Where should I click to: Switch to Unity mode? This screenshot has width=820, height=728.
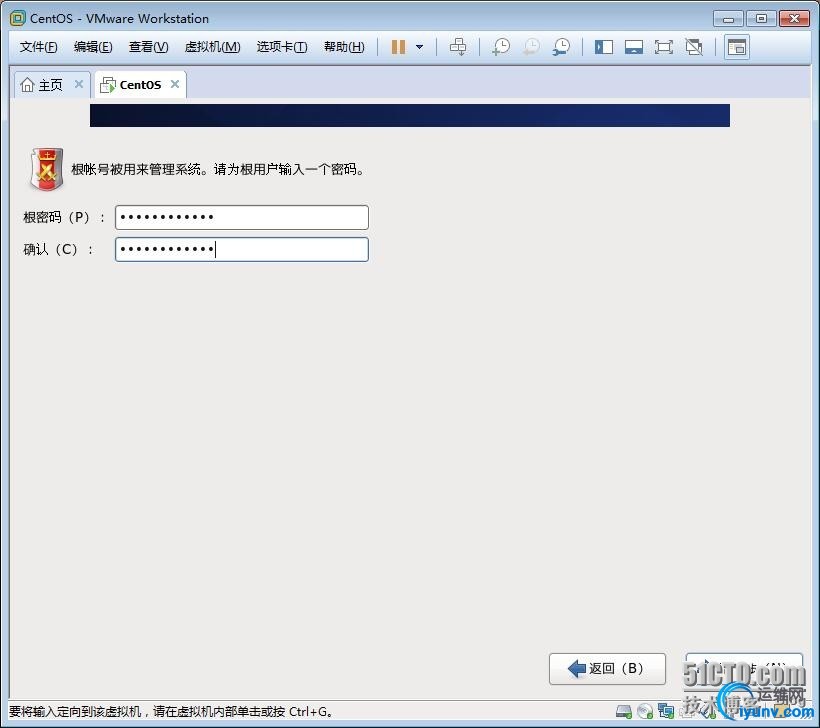[694, 47]
